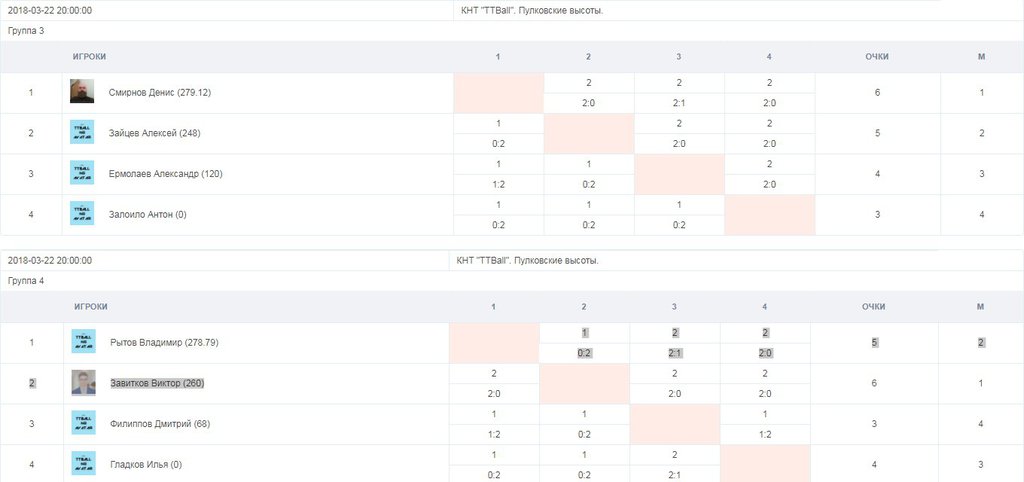The image size is (1024, 482).
Task: Click the TTBall avatar beside Филиппов Дмитрий
Action: (83, 423)
